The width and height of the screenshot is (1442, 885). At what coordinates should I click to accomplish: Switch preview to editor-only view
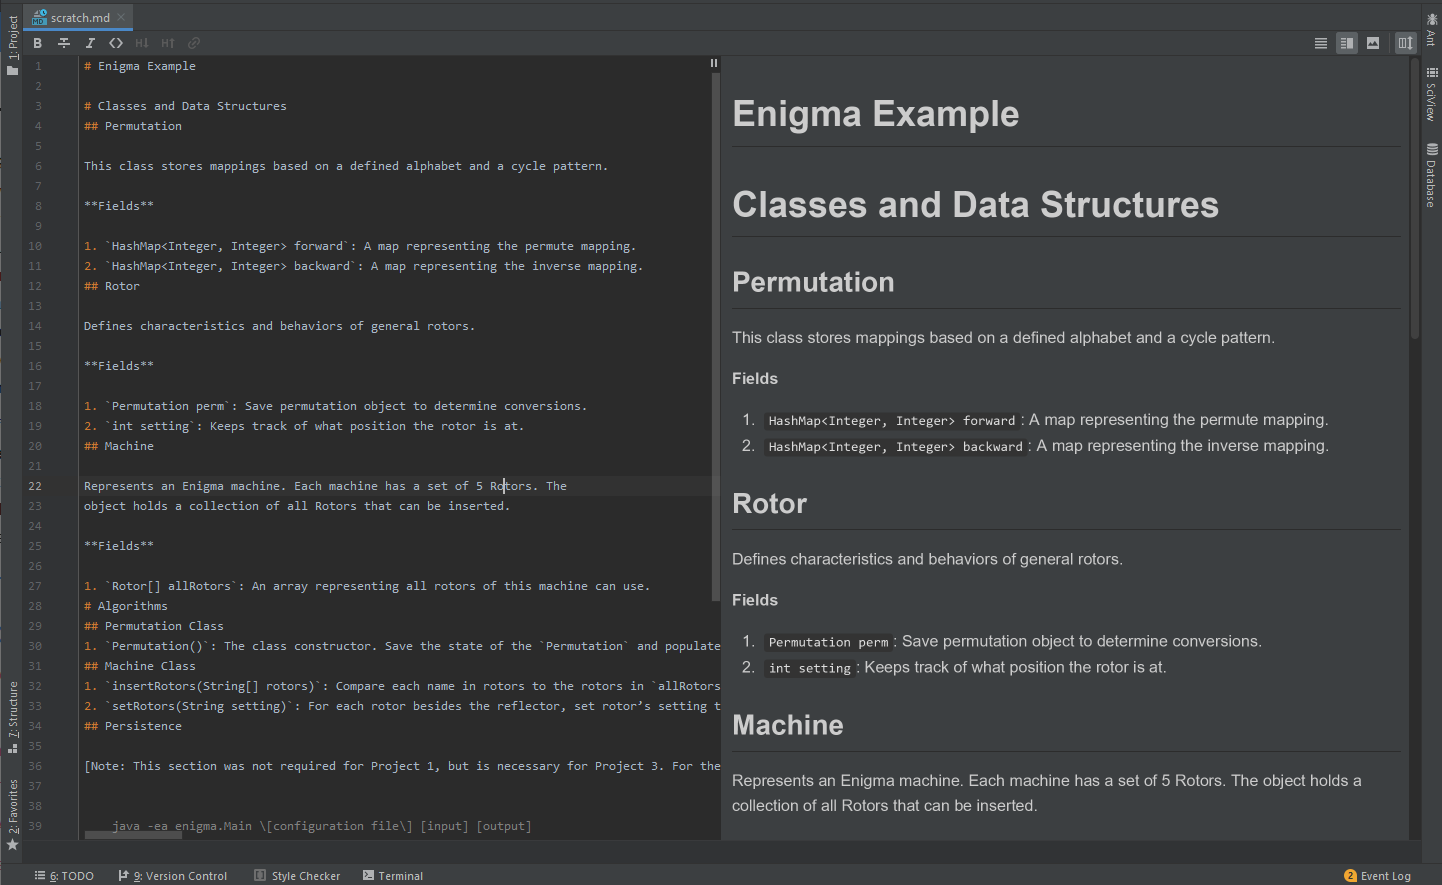1320,43
